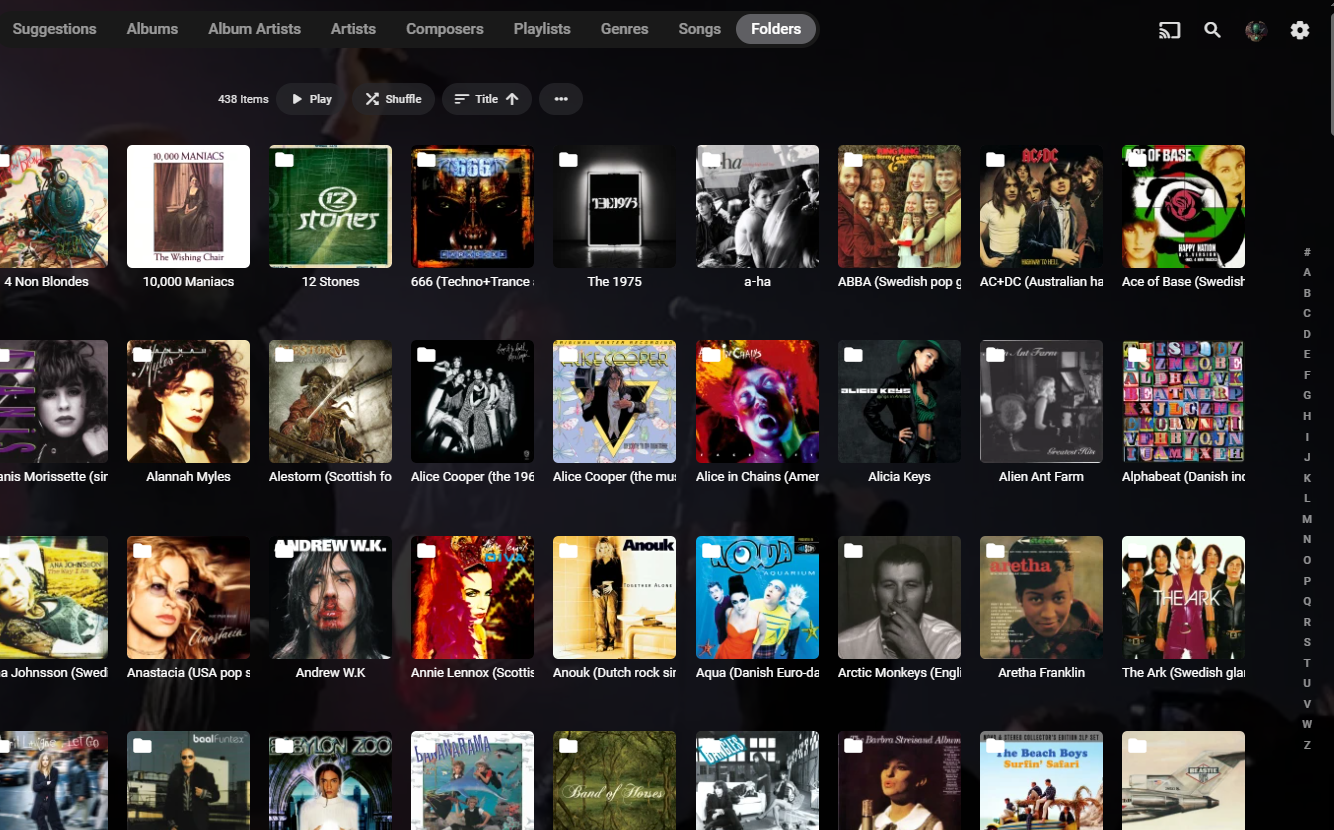Click the "The Ark (Swedish gla" title
Viewport: 1334px width, 830px height.
1183,673
